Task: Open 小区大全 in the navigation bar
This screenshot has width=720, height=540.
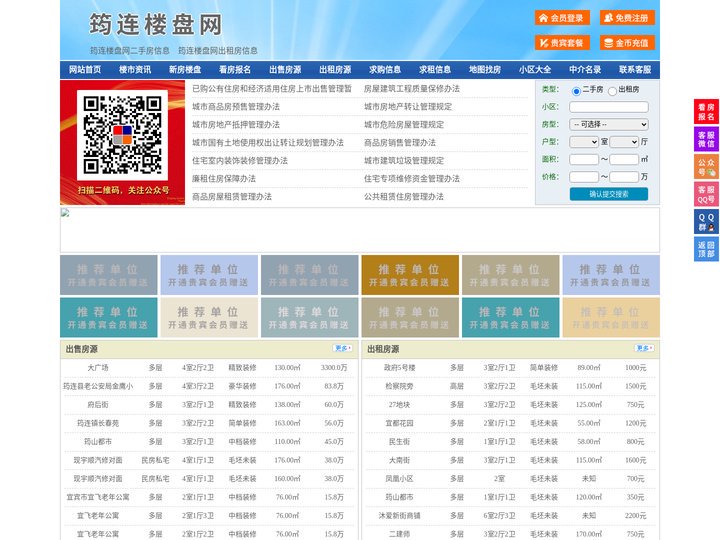Action: pyautogui.click(x=535, y=69)
